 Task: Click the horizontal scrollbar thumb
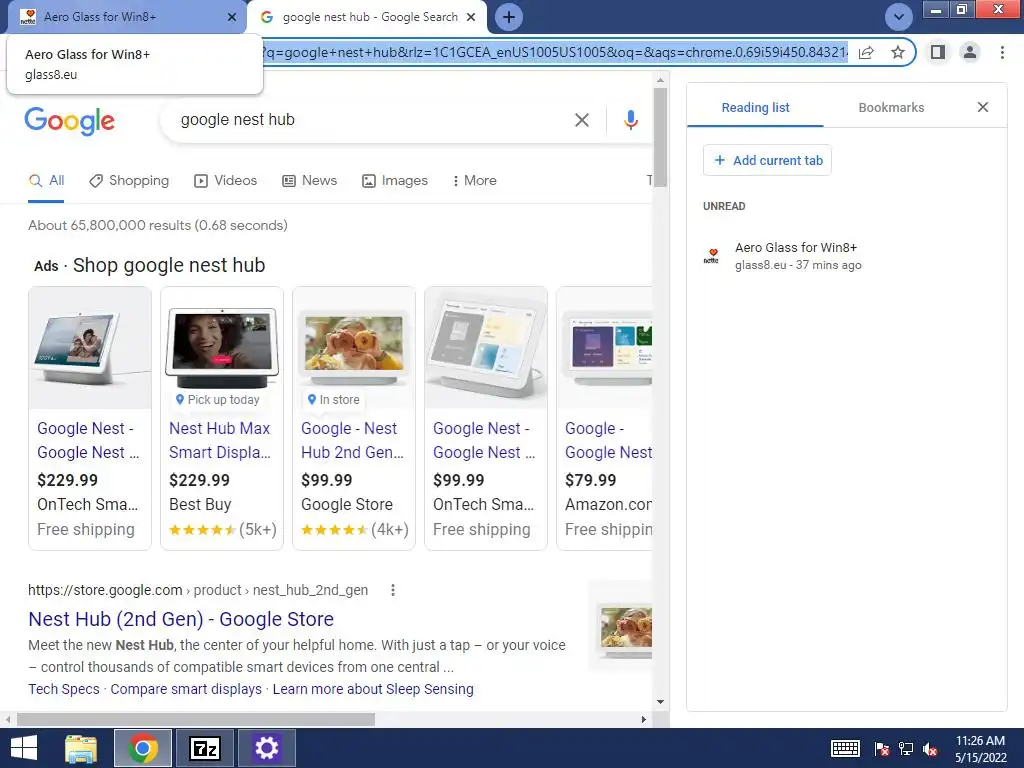click(196, 719)
